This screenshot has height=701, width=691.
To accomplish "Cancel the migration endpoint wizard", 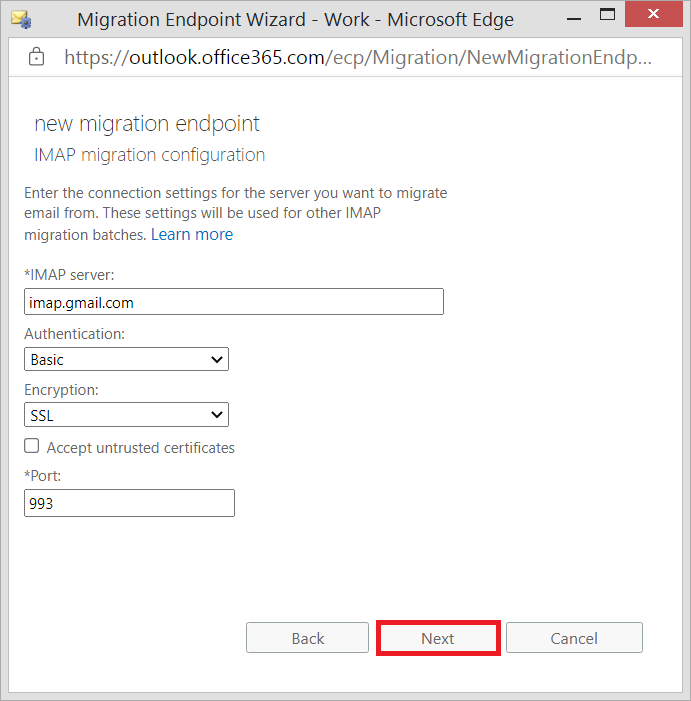I will (x=574, y=638).
